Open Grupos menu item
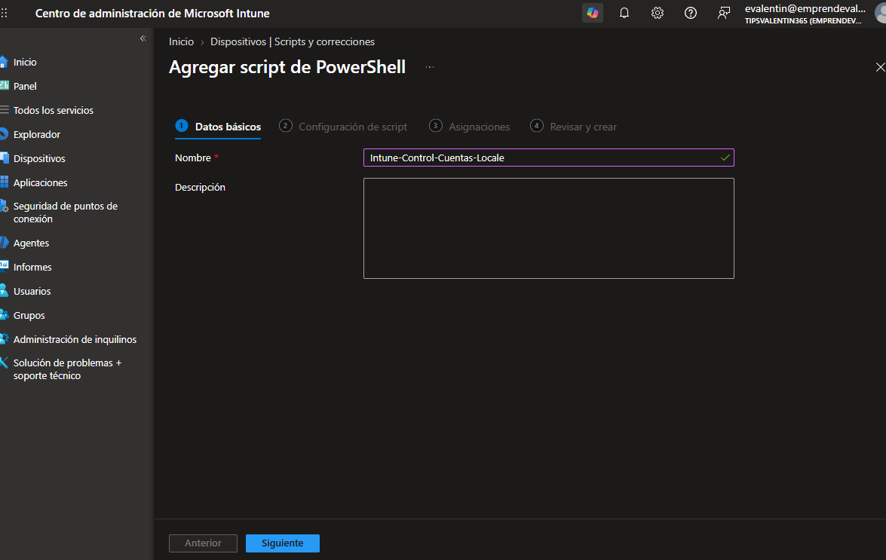Image resolution: width=886 pixels, height=560 pixels. point(29,315)
